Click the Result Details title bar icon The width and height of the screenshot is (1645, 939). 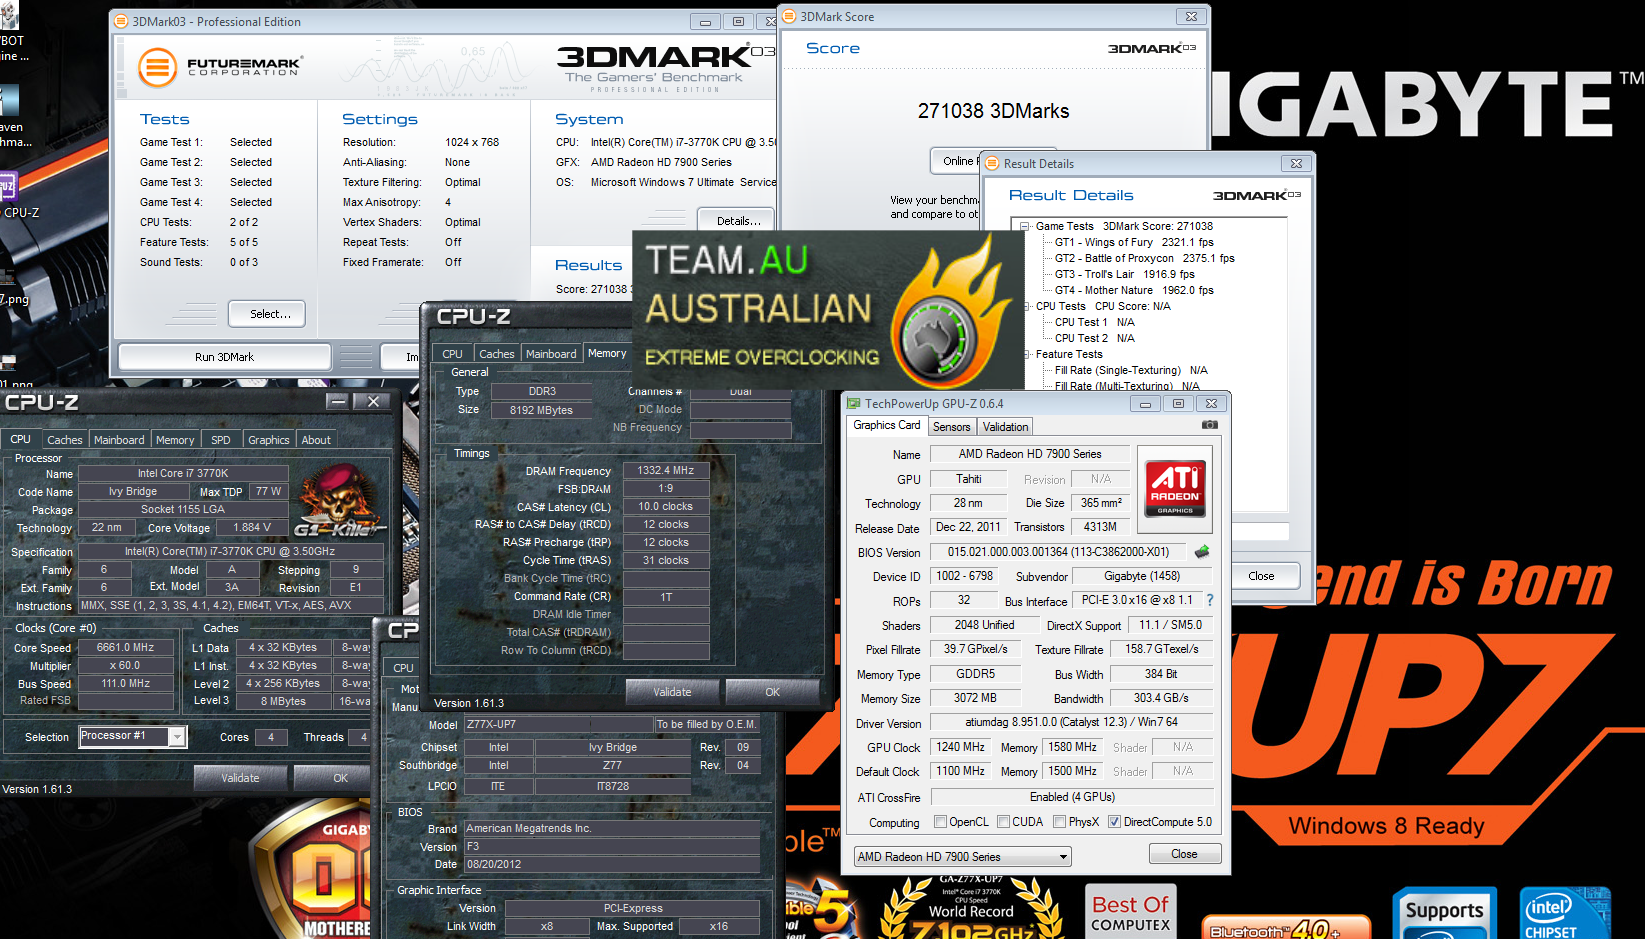pos(991,163)
